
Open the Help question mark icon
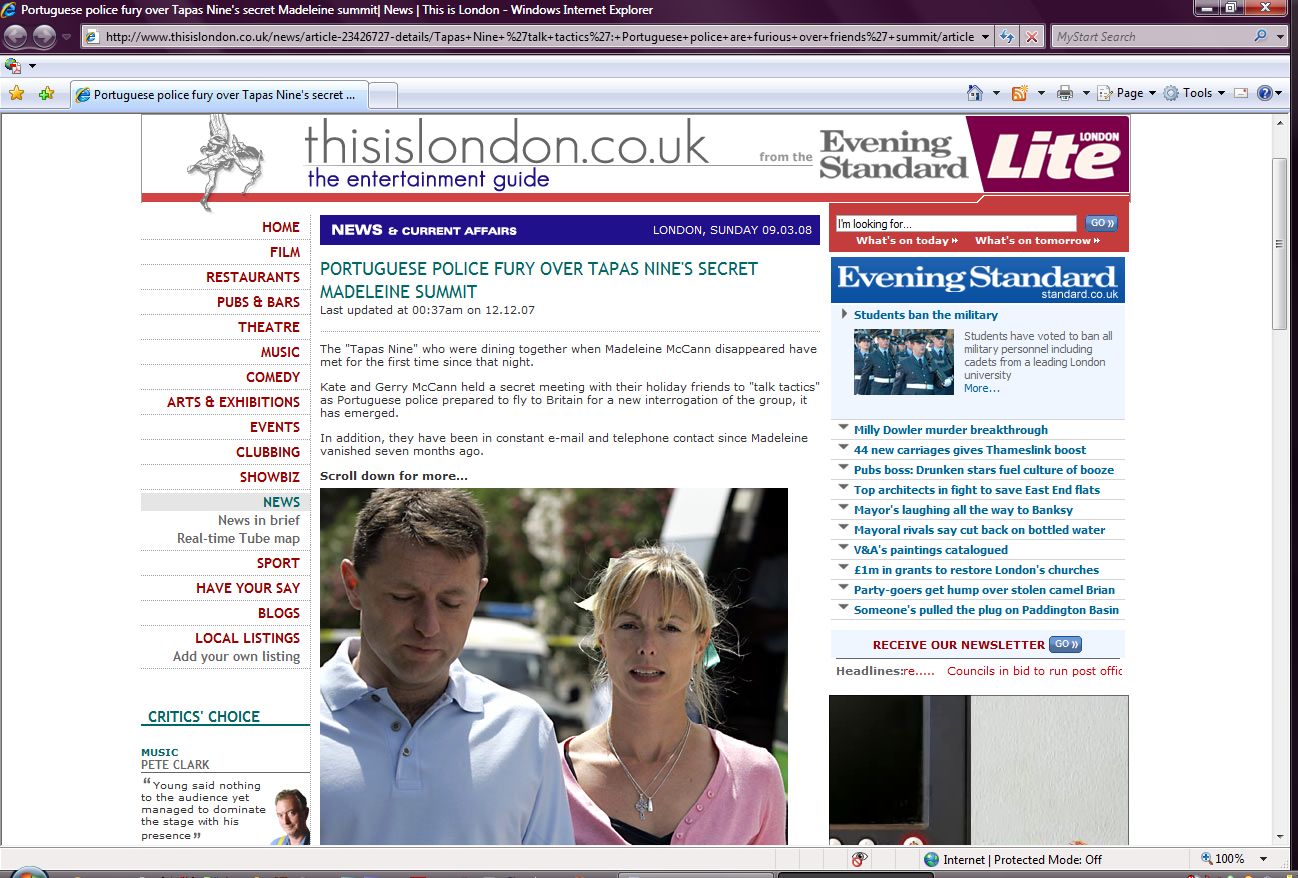pos(1265,93)
